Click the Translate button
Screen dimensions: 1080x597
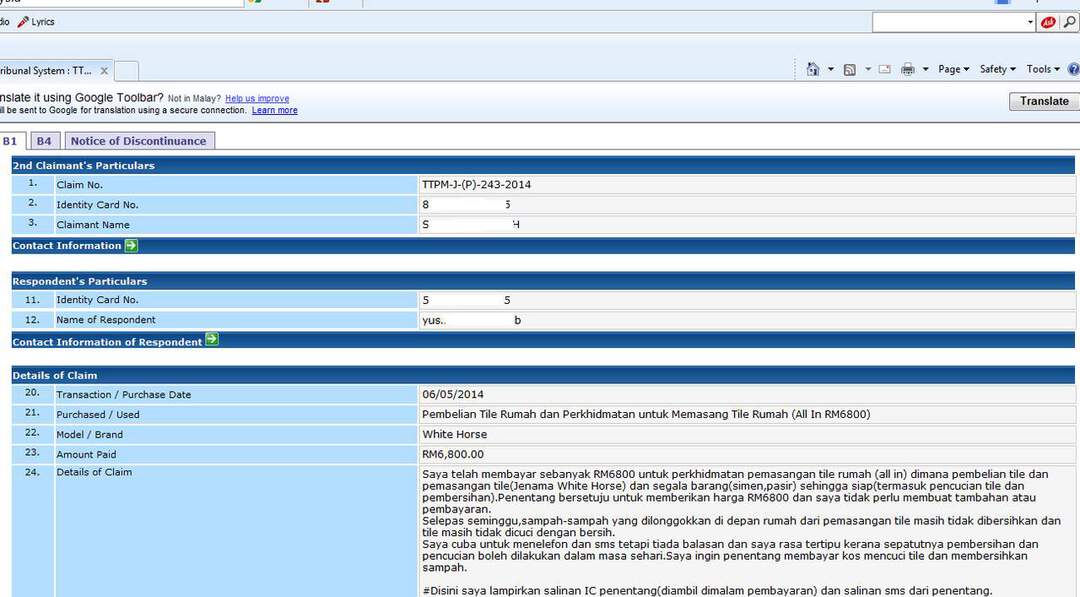coord(1044,101)
